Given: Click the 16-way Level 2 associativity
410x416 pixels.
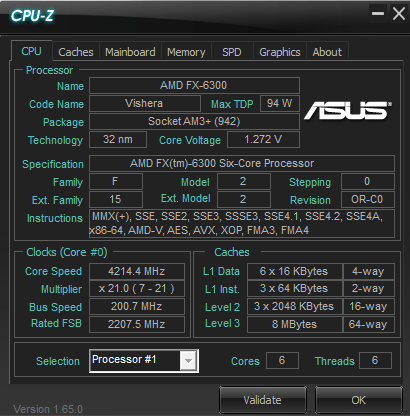Looking at the screenshot, I should click(369, 306).
